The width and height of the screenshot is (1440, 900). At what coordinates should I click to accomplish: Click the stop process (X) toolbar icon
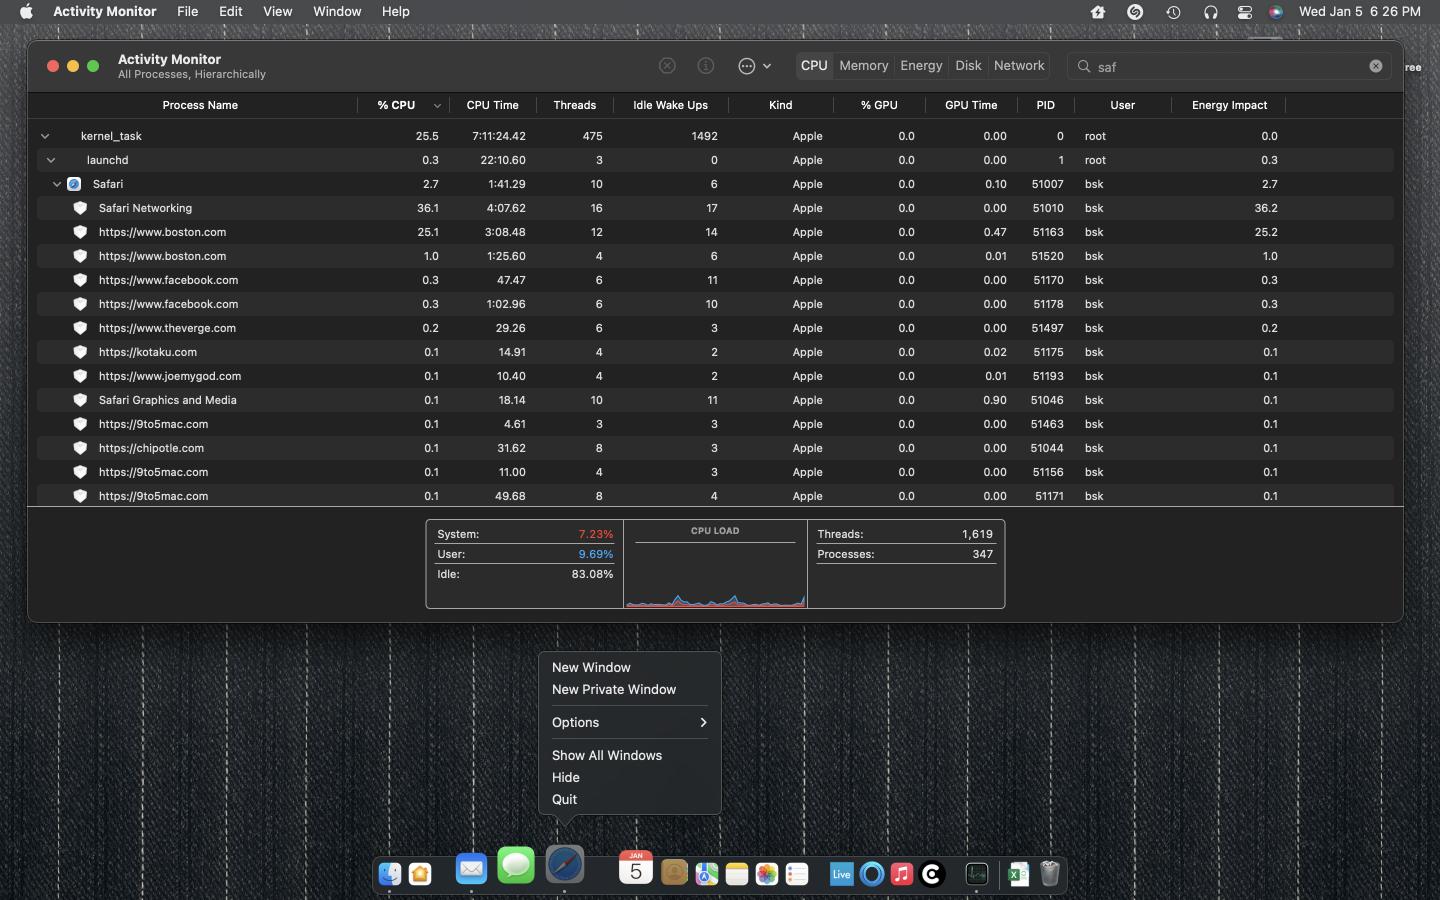(667, 66)
